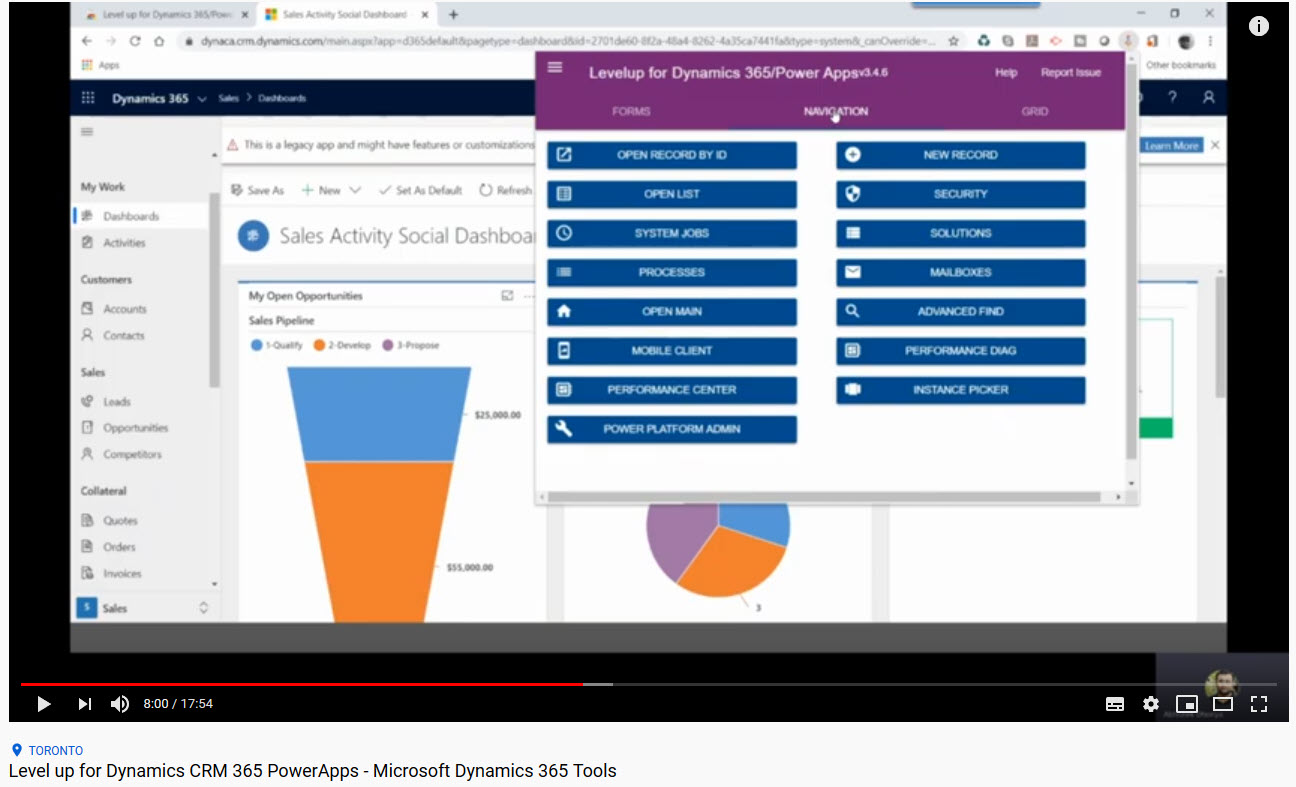
Task: Click the NEW RECORD button
Action: coord(961,155)
